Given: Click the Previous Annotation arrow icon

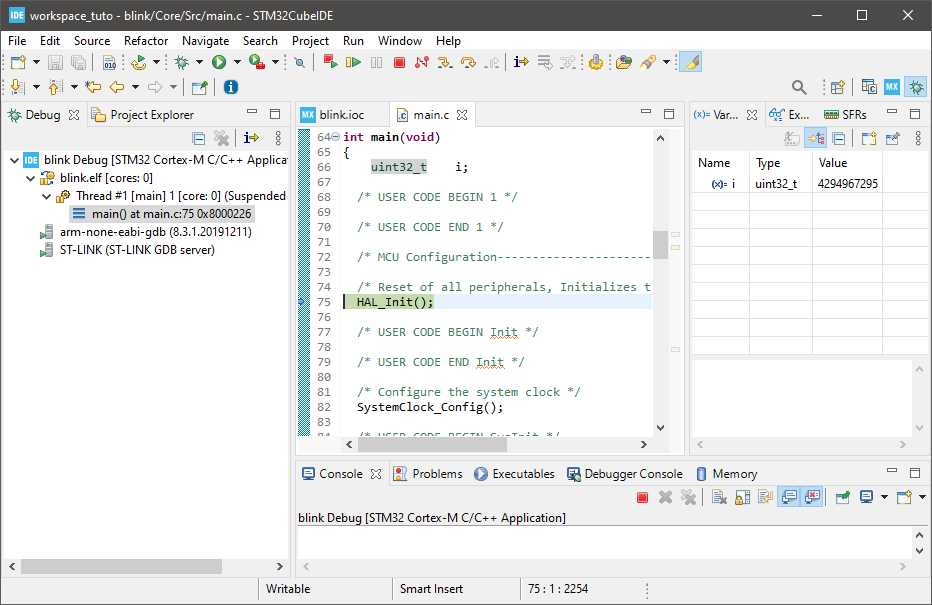Looking at the screenshot, I should [55, 87].
